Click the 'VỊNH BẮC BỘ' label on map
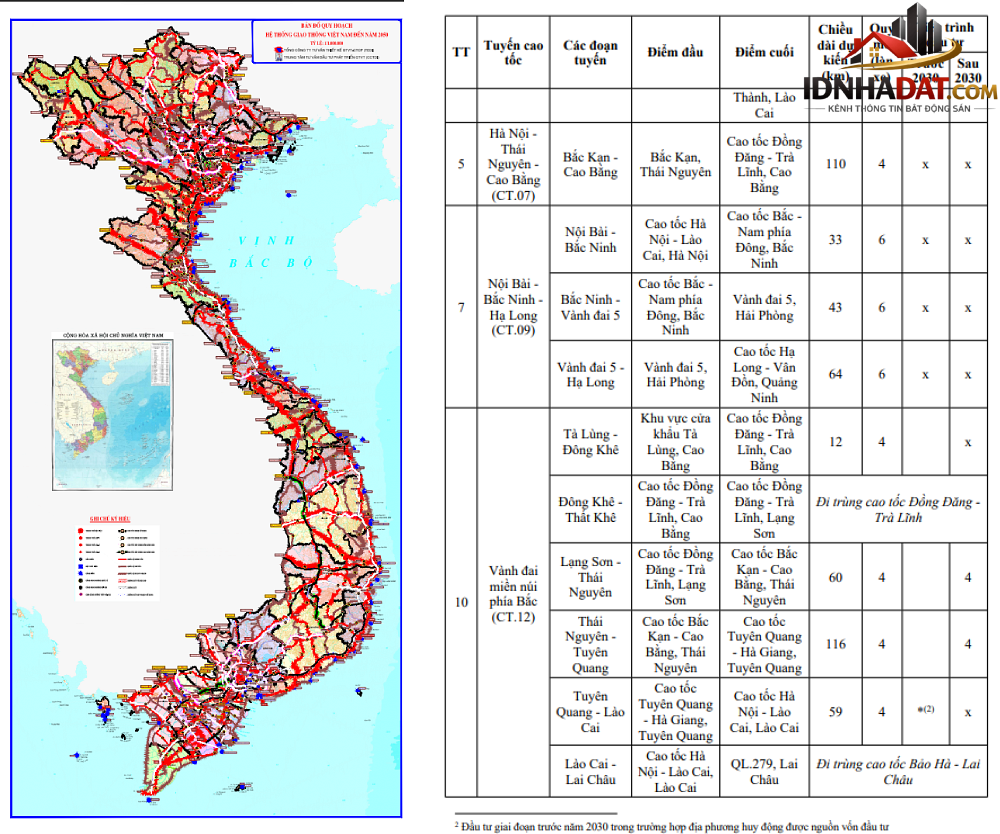Image resolution: width=1000 pixels, height=834 pixels. click(x=271, y=251)
